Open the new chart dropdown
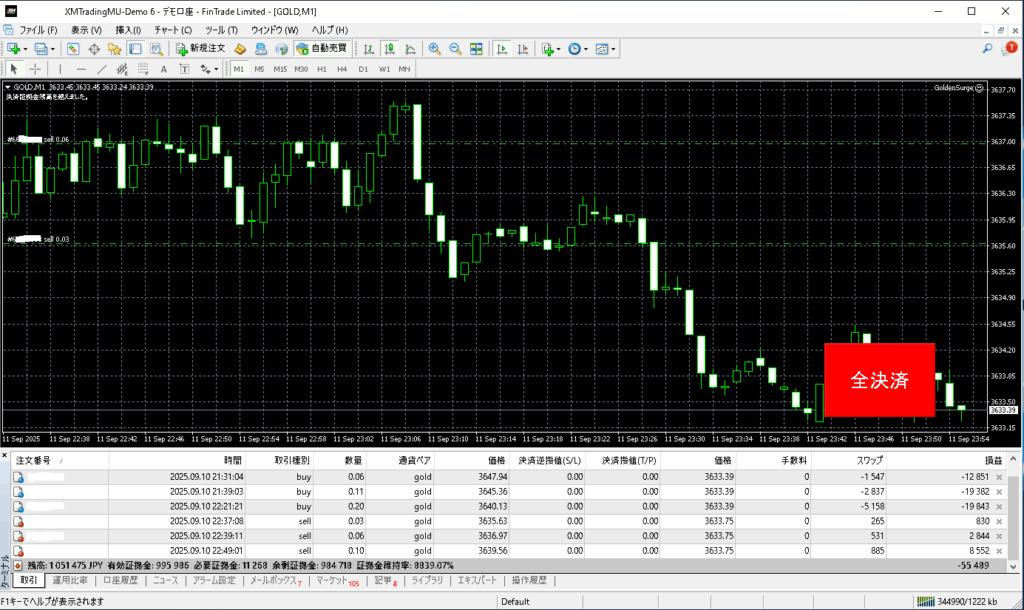The image size is (1024, 610). click(25, 48)
